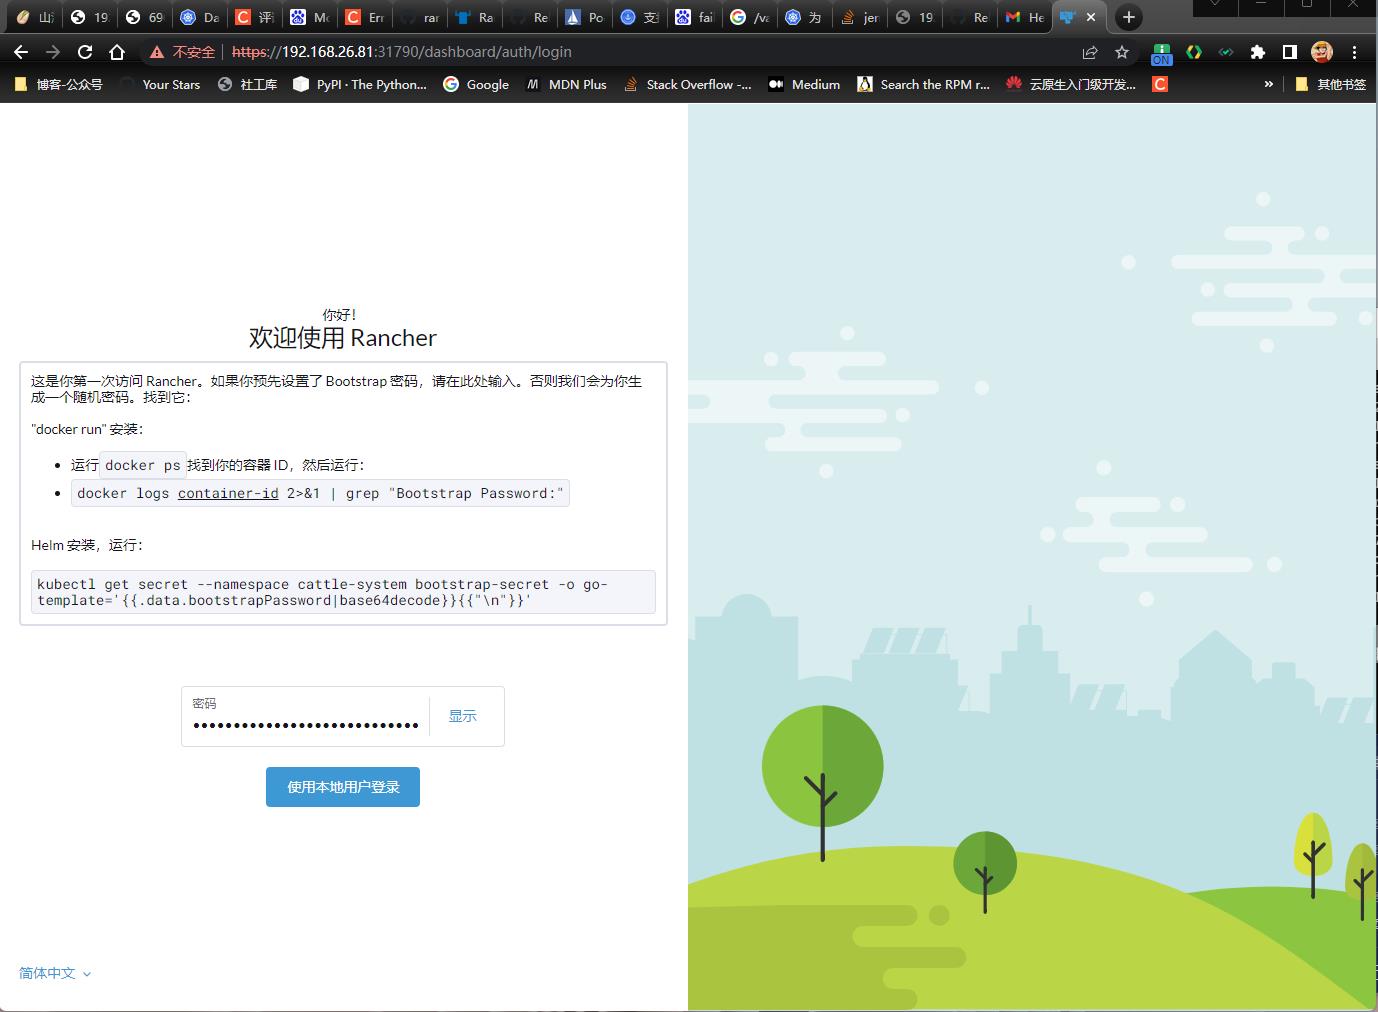1378x1012 pixels.
Task: Bookmark this page with the star icon
Action: 1122,52
